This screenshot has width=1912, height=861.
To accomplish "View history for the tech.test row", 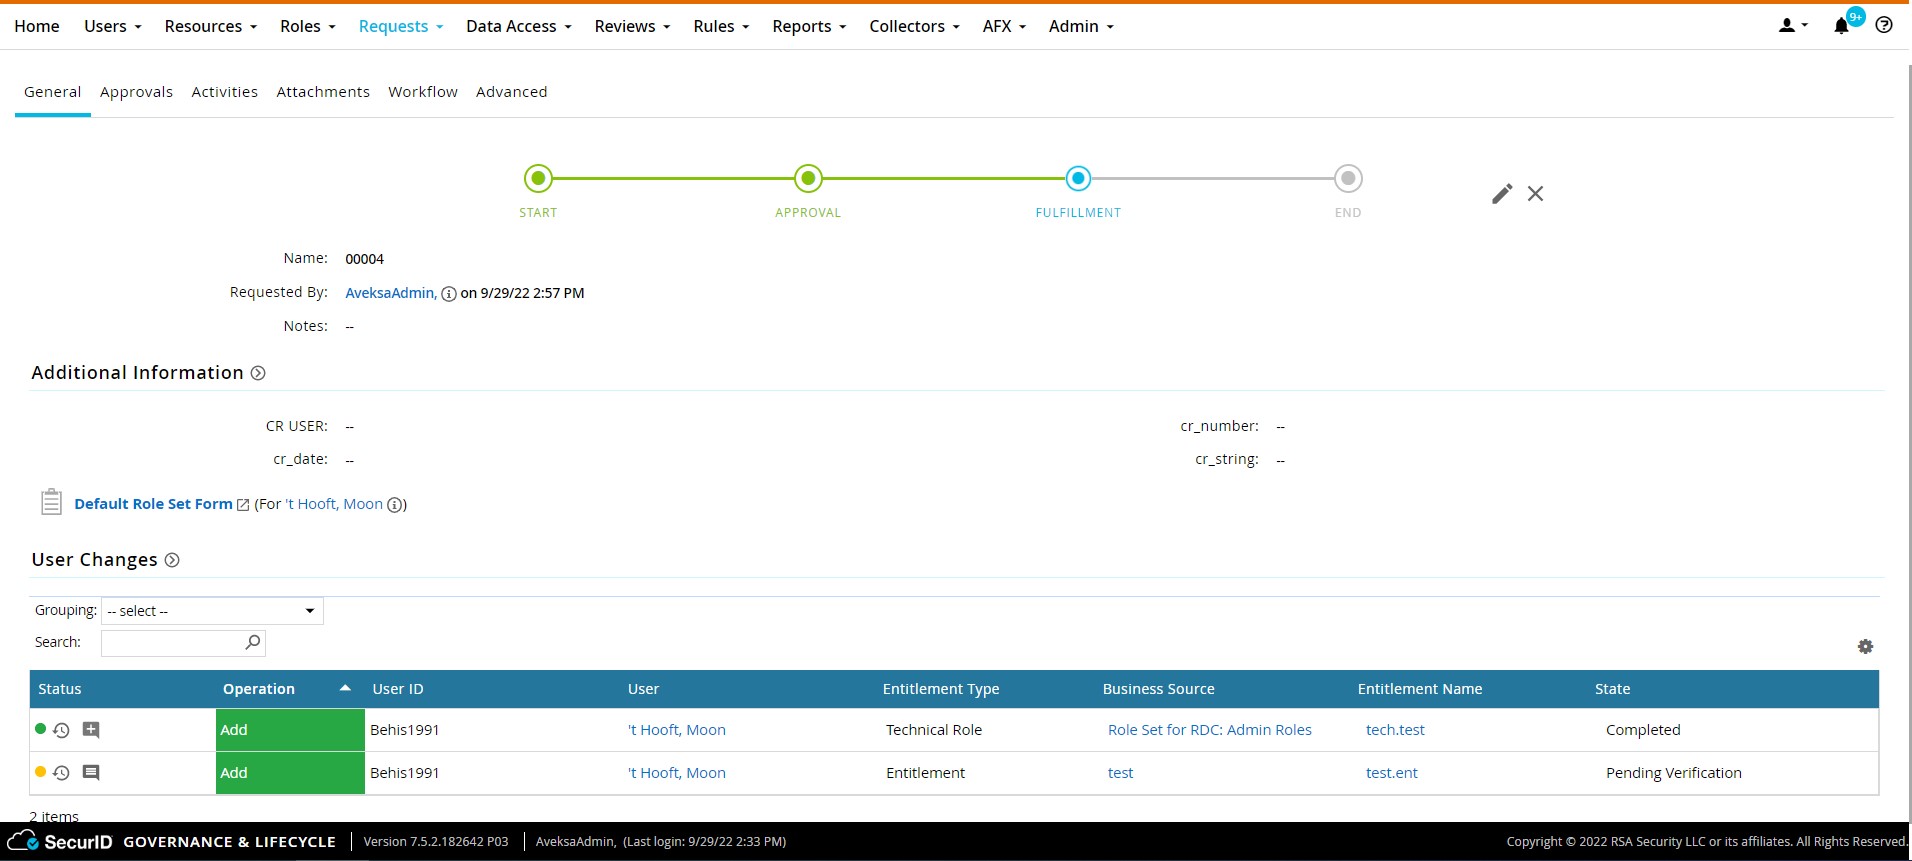I will tap(61, 731).
